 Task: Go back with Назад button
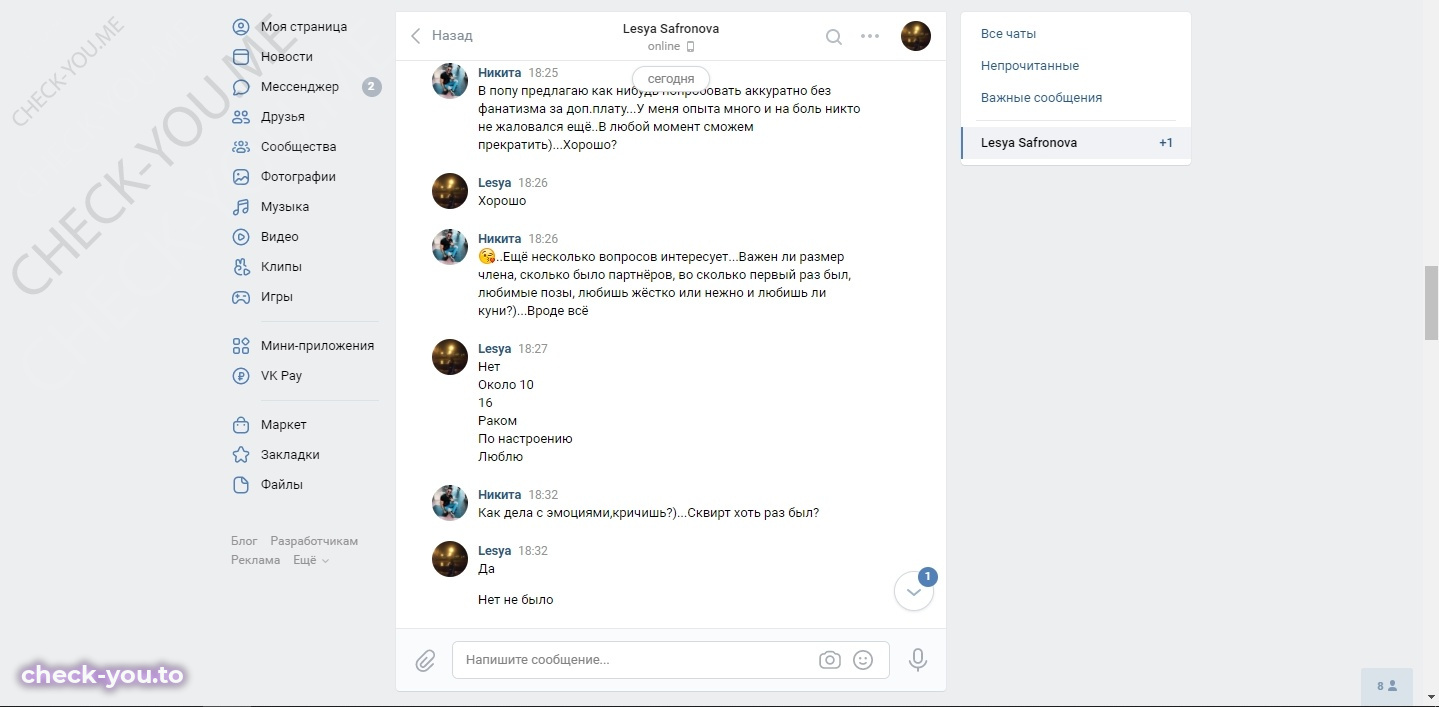[x=441, y=35]
